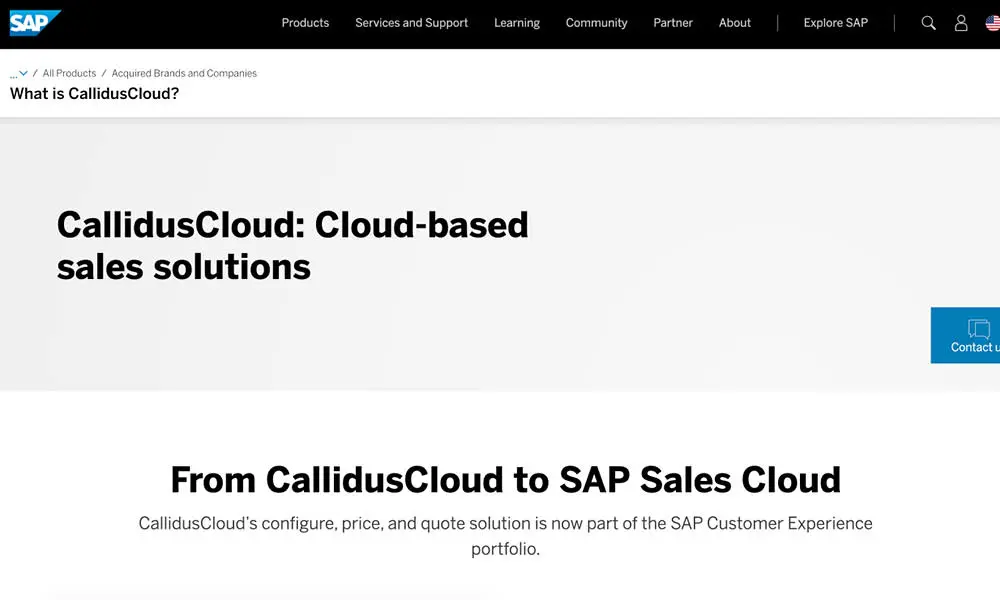The image size is (1000, 600).
Task: Click the chat bubble icon on Contact us
Action: pyautogui.click(x=977, y=328)
